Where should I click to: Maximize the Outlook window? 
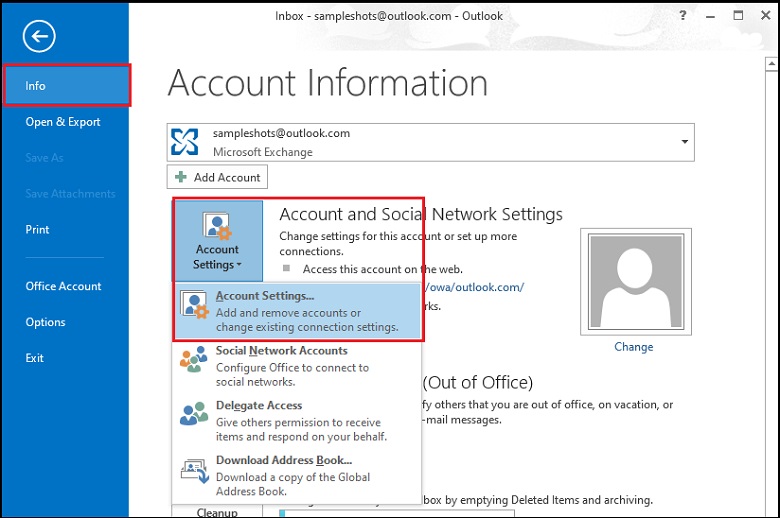[738, 15]
